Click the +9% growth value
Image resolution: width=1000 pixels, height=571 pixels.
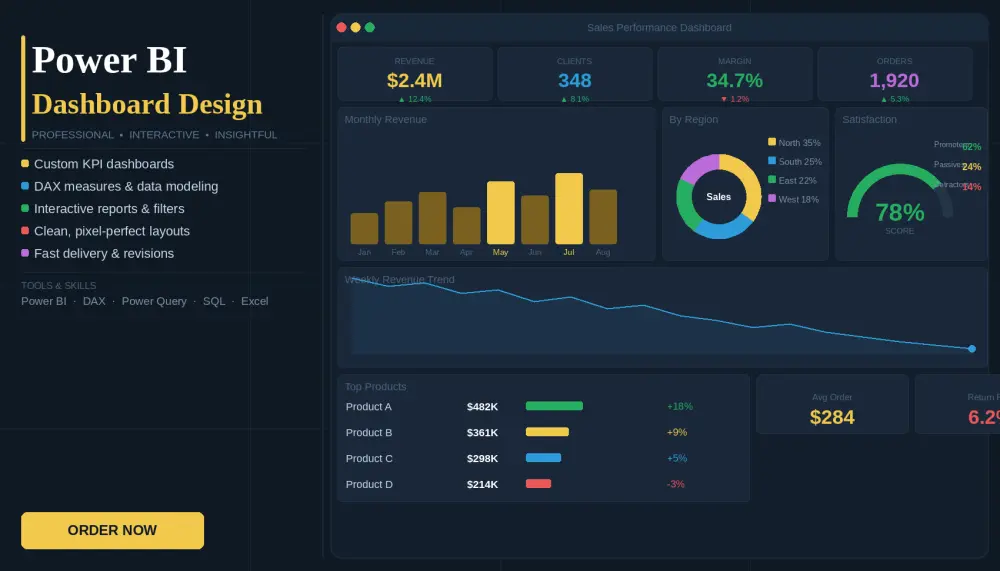click(677, 433)
